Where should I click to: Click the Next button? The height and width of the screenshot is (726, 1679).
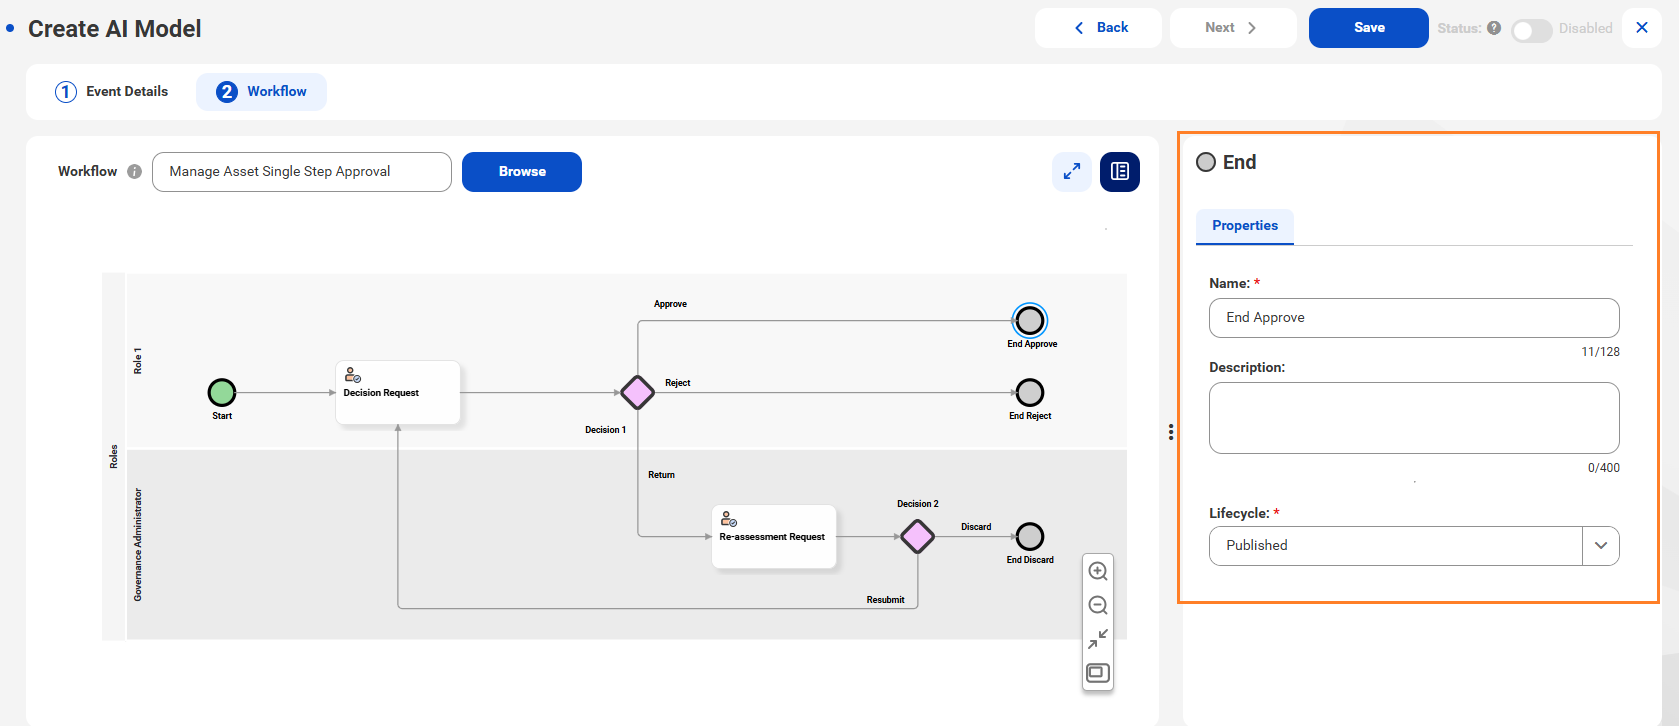point(1233,28)
